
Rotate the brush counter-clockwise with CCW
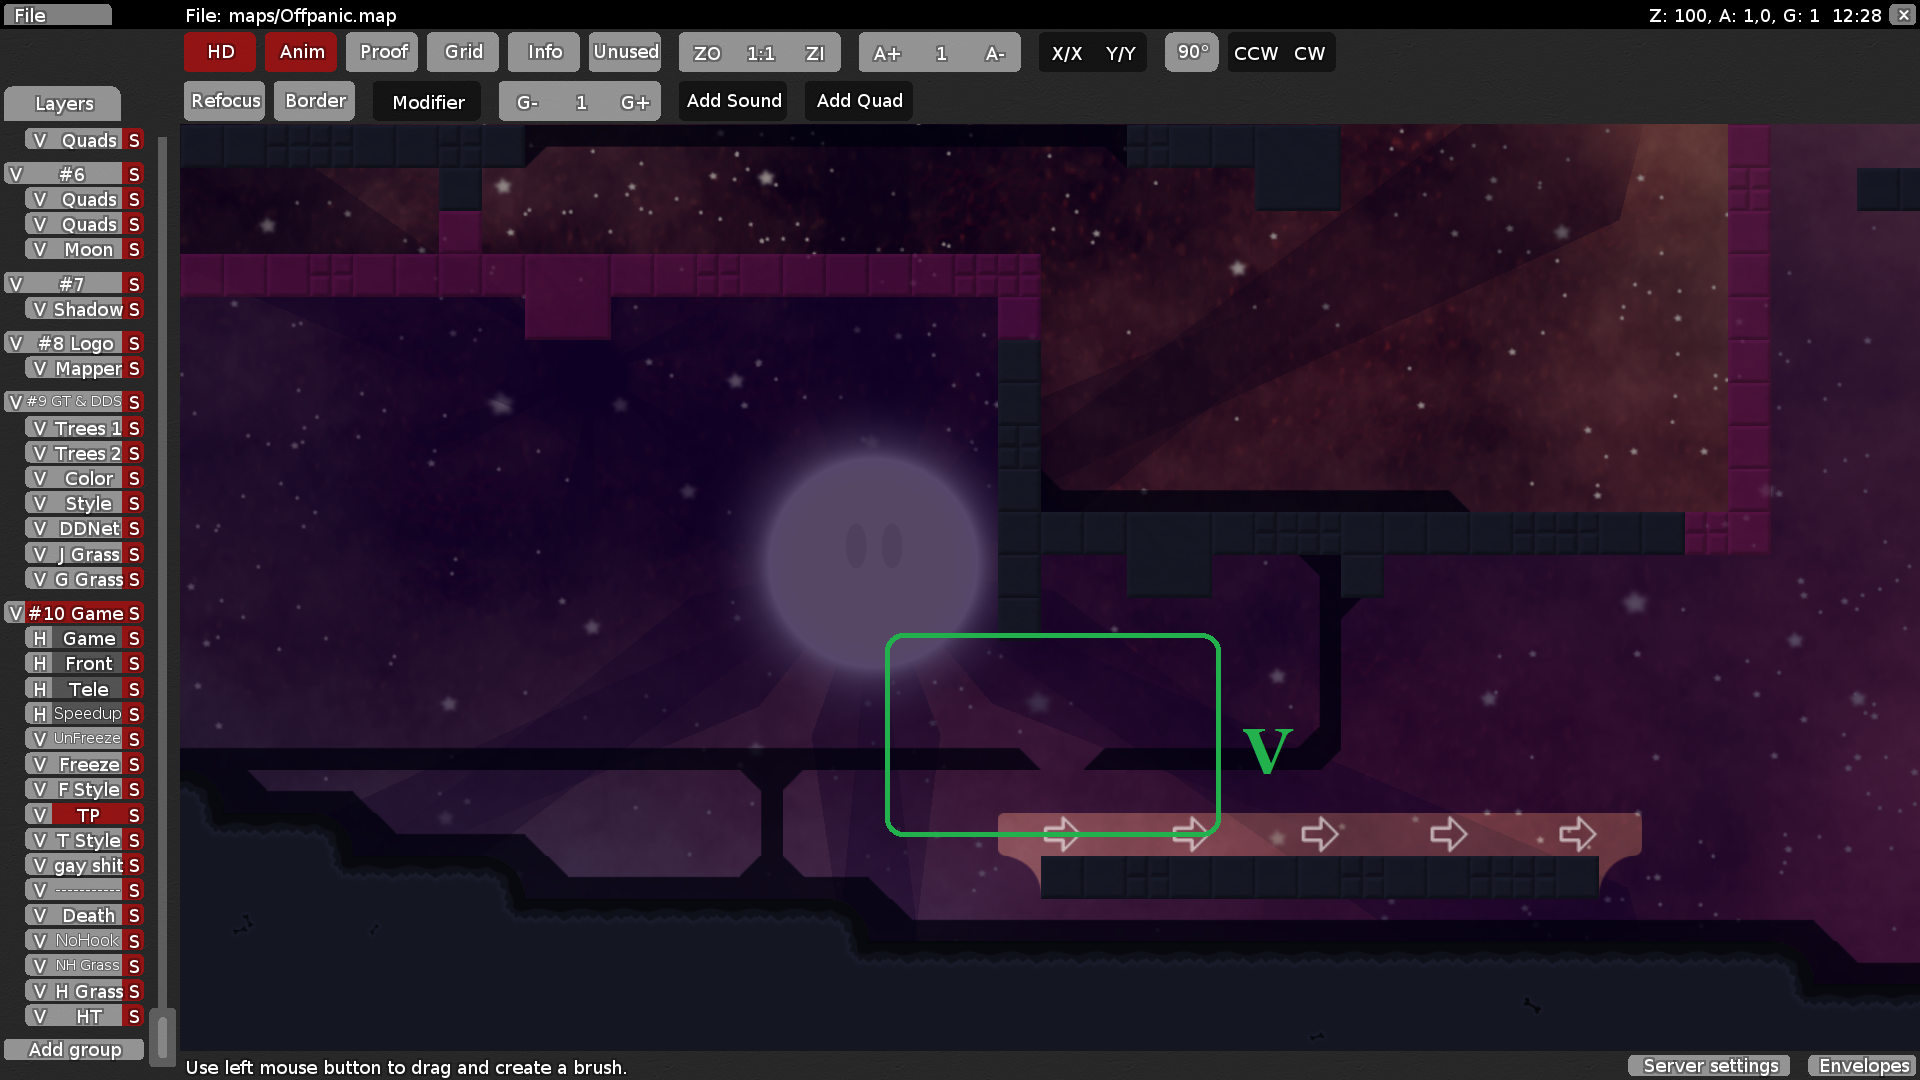click(x=1253, y=53)
